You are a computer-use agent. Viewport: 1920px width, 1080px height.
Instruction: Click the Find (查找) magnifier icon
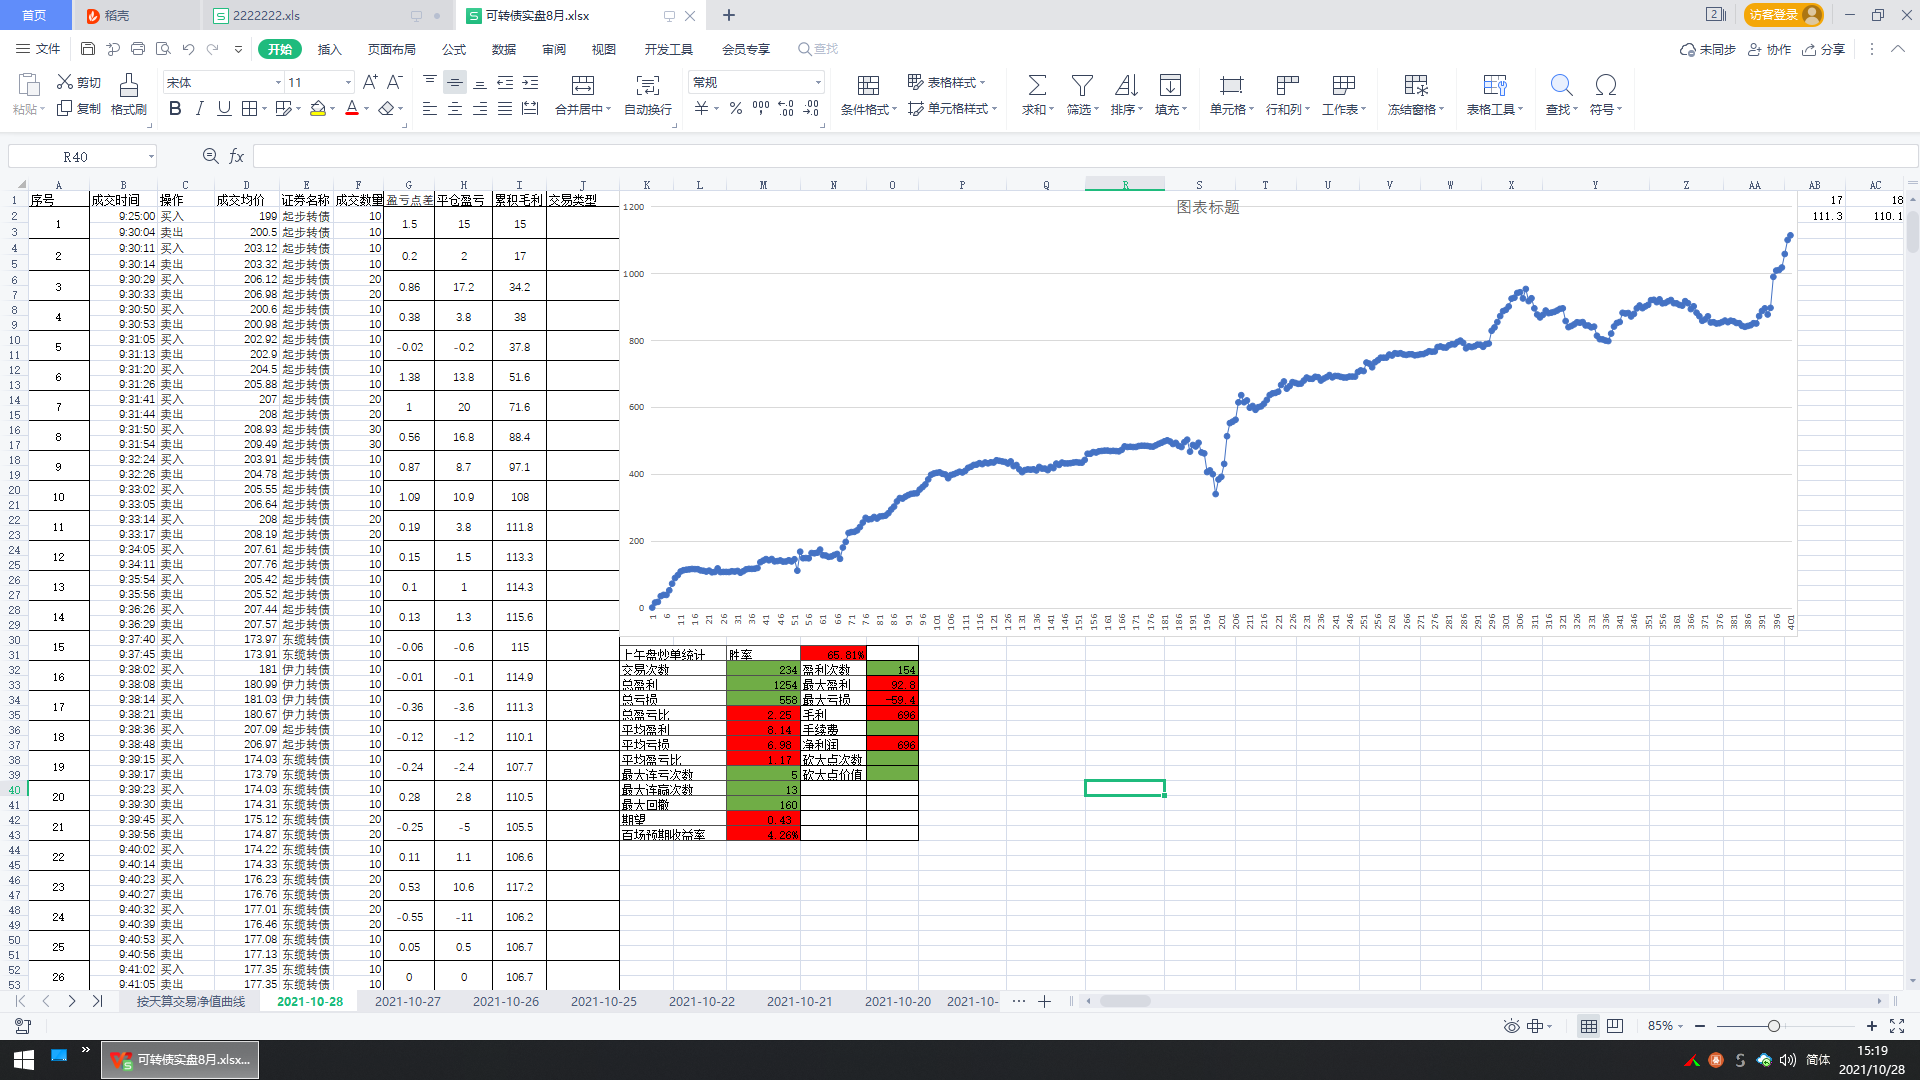[x=1561, y=85]
